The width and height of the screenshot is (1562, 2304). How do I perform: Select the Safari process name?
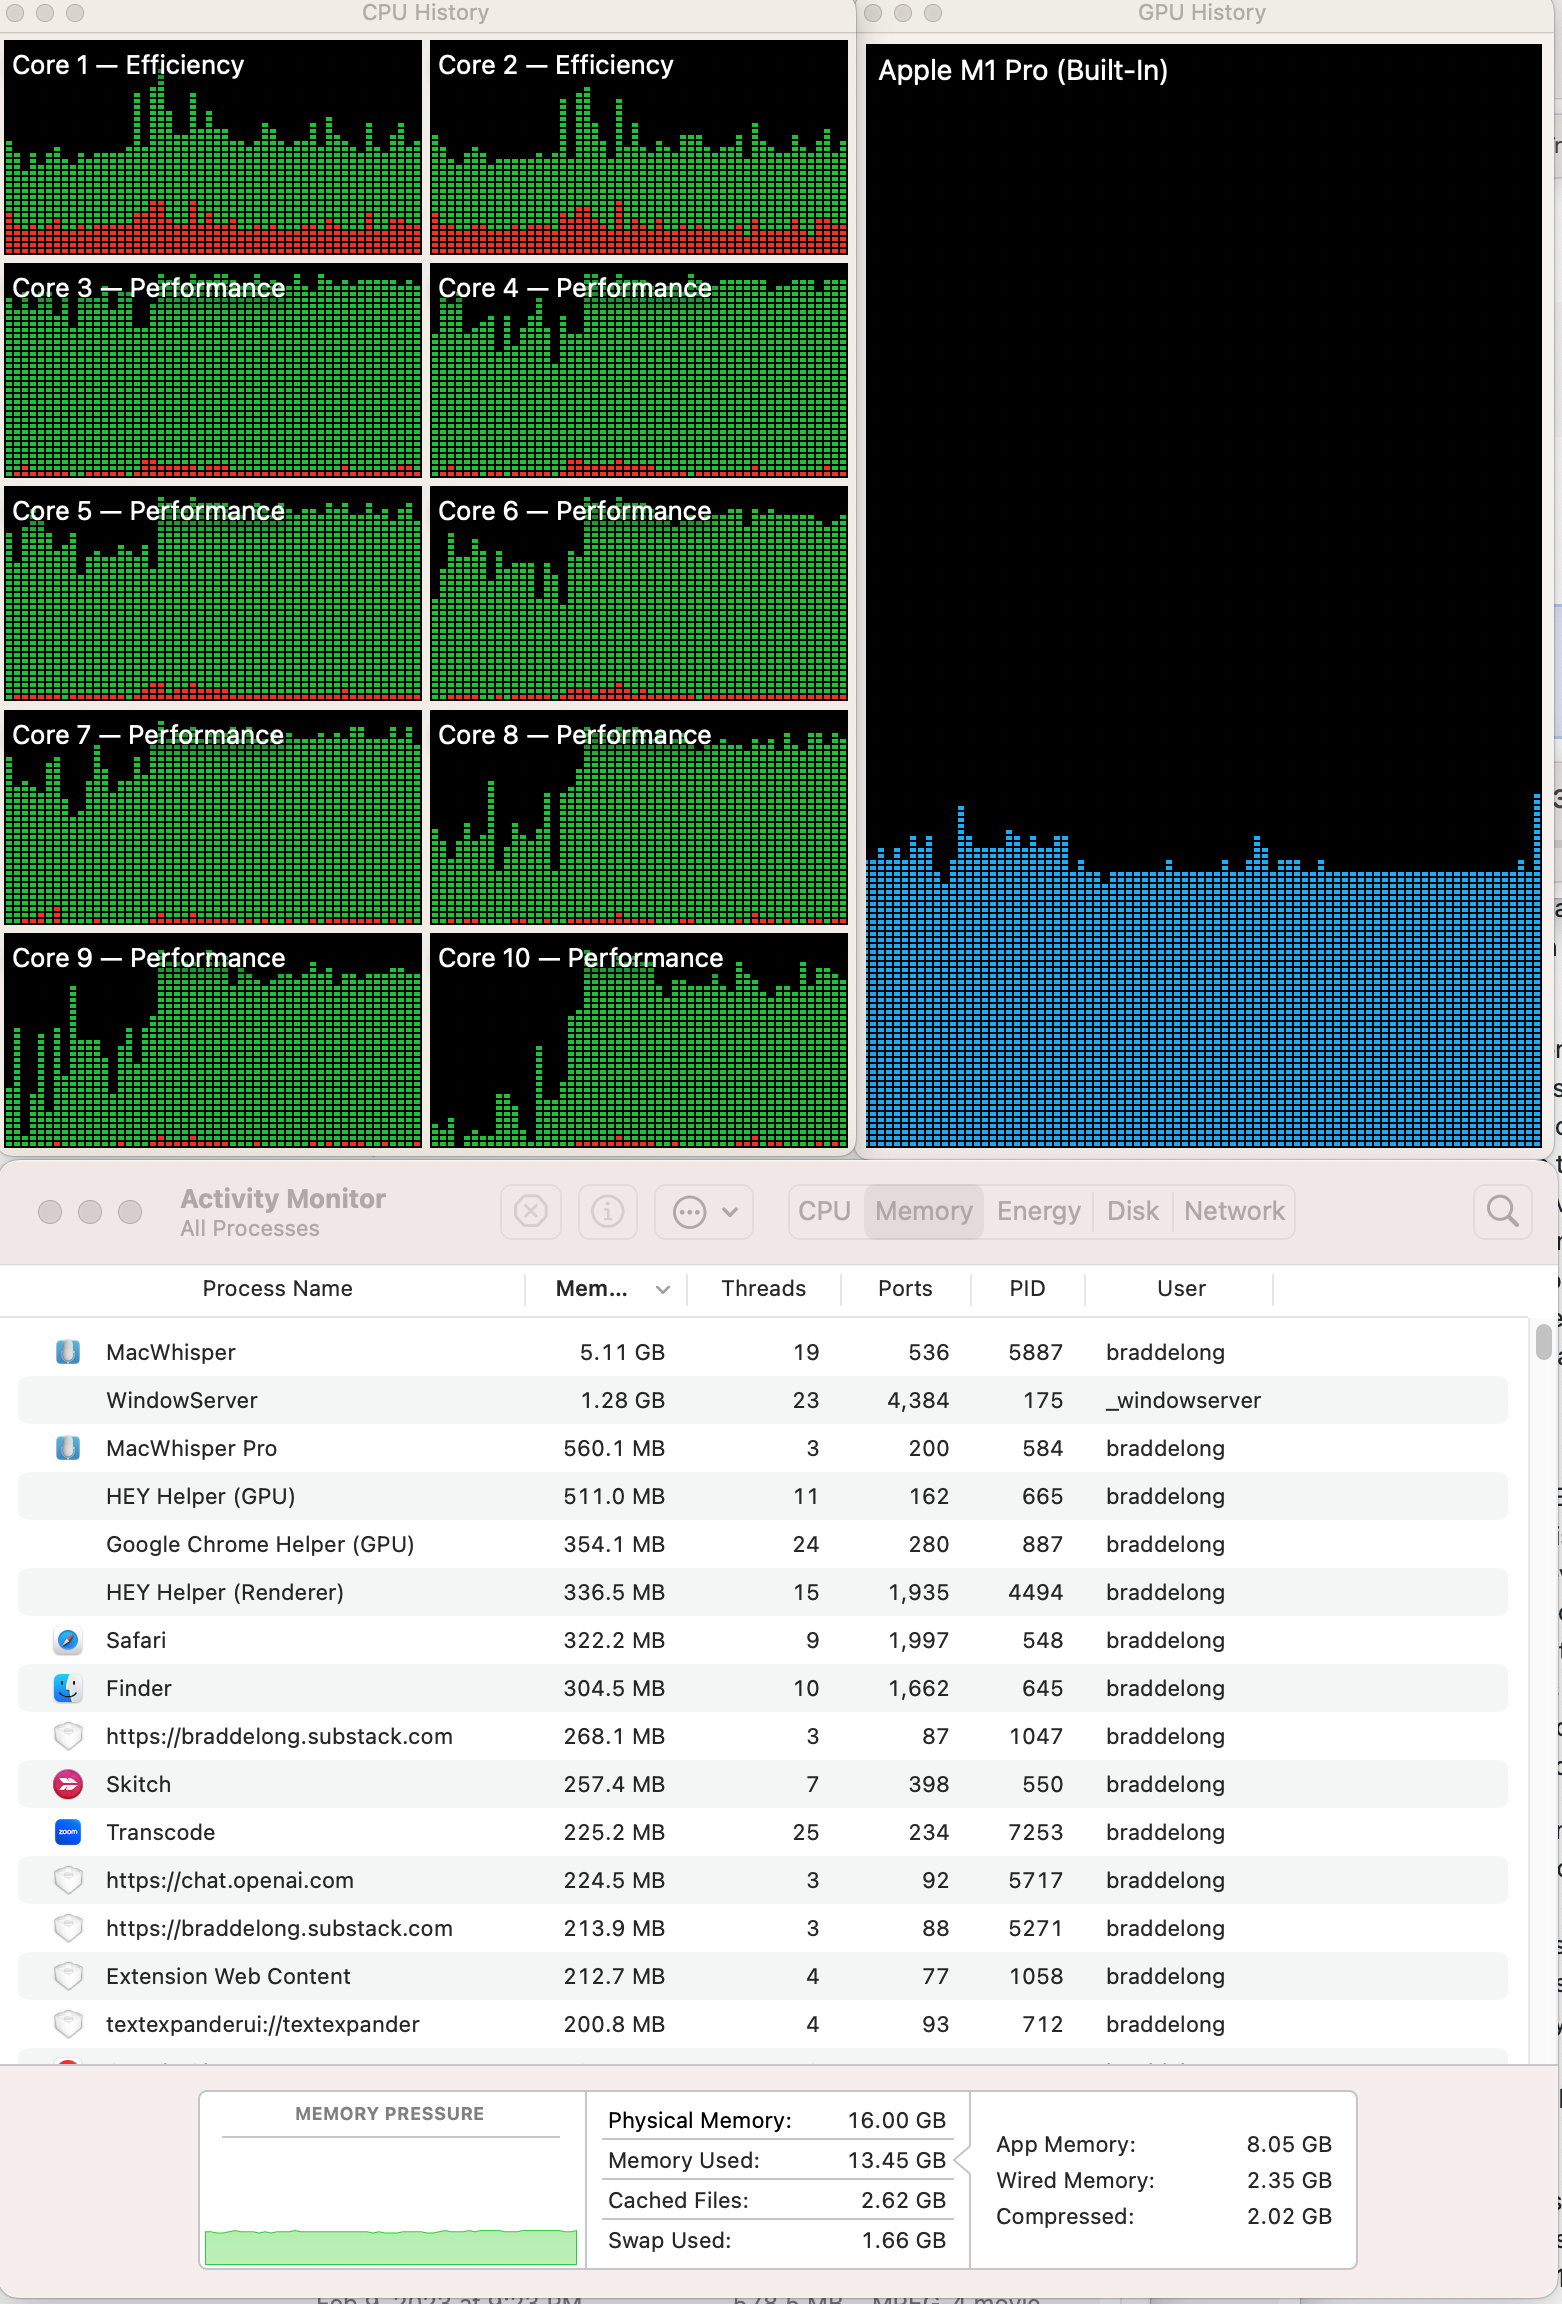coord(136,1640)
